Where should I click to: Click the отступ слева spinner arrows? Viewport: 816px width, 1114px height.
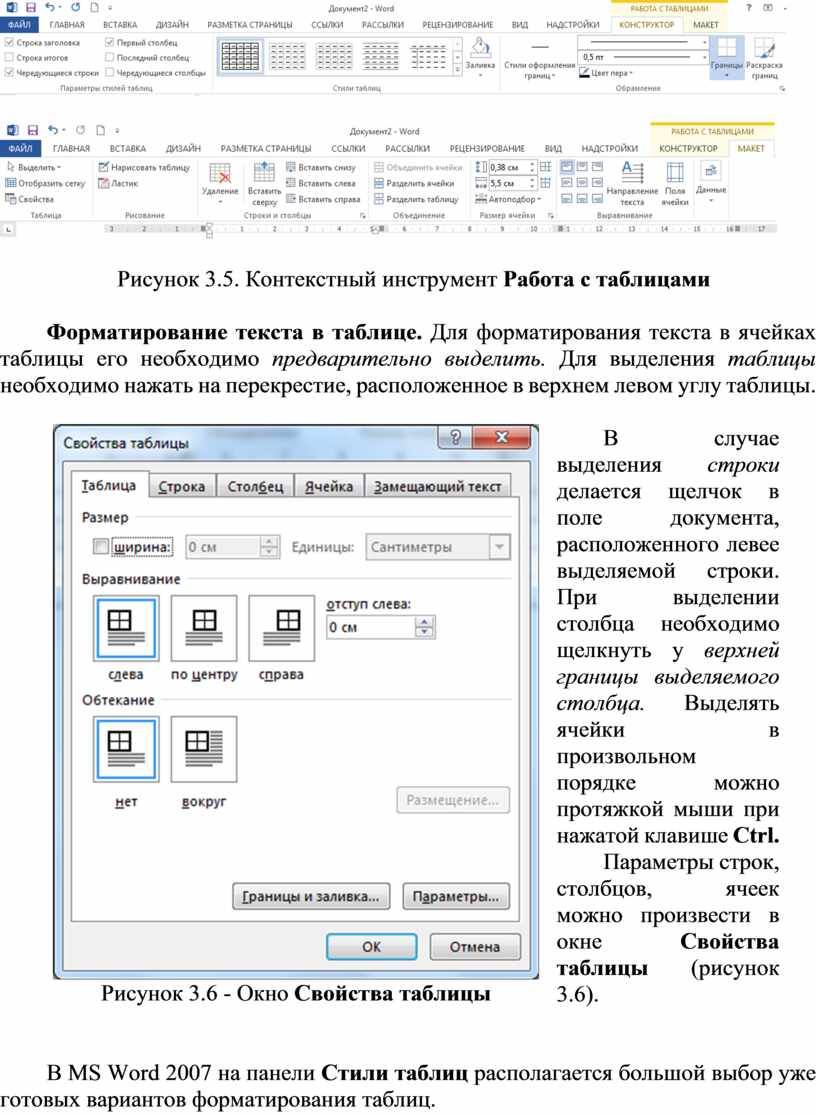click(x=424, y=627)
